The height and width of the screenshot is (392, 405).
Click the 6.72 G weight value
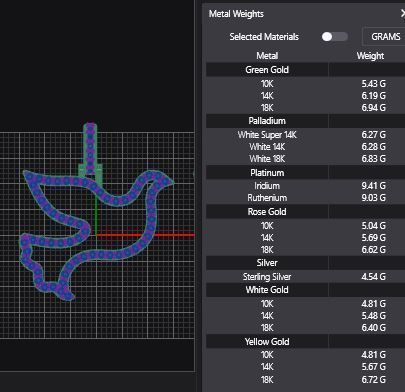374,379
